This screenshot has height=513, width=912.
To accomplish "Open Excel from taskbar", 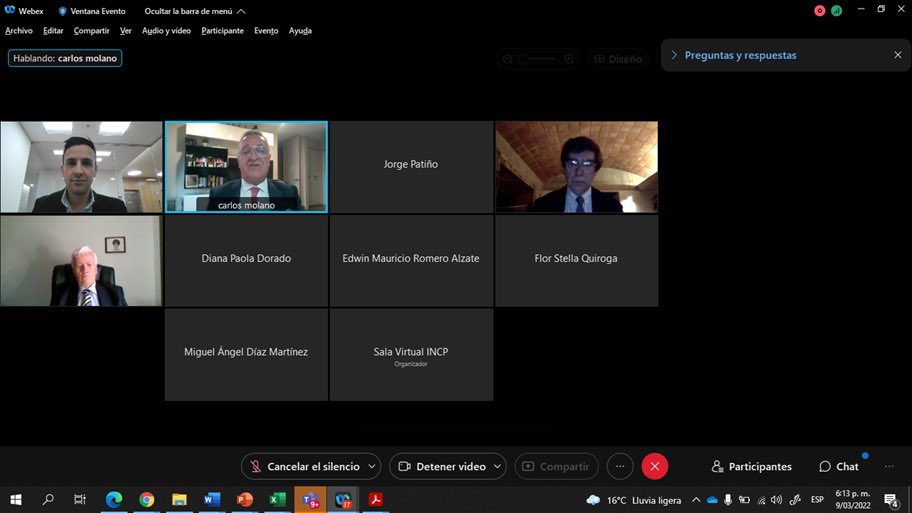I will coord(277,500).
